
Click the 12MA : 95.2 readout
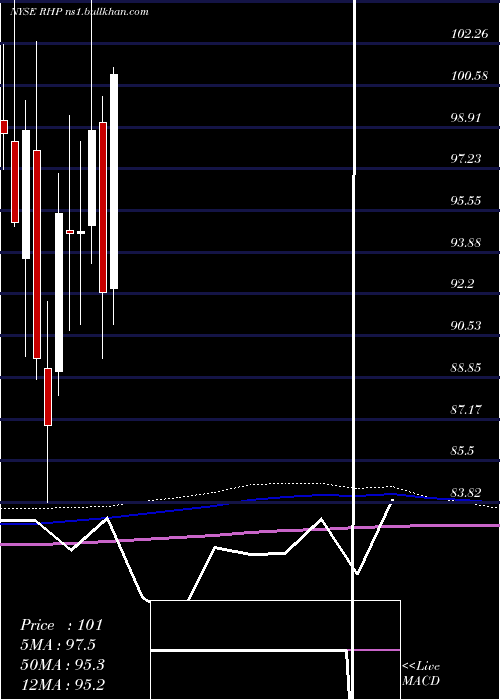pos(62,684)
